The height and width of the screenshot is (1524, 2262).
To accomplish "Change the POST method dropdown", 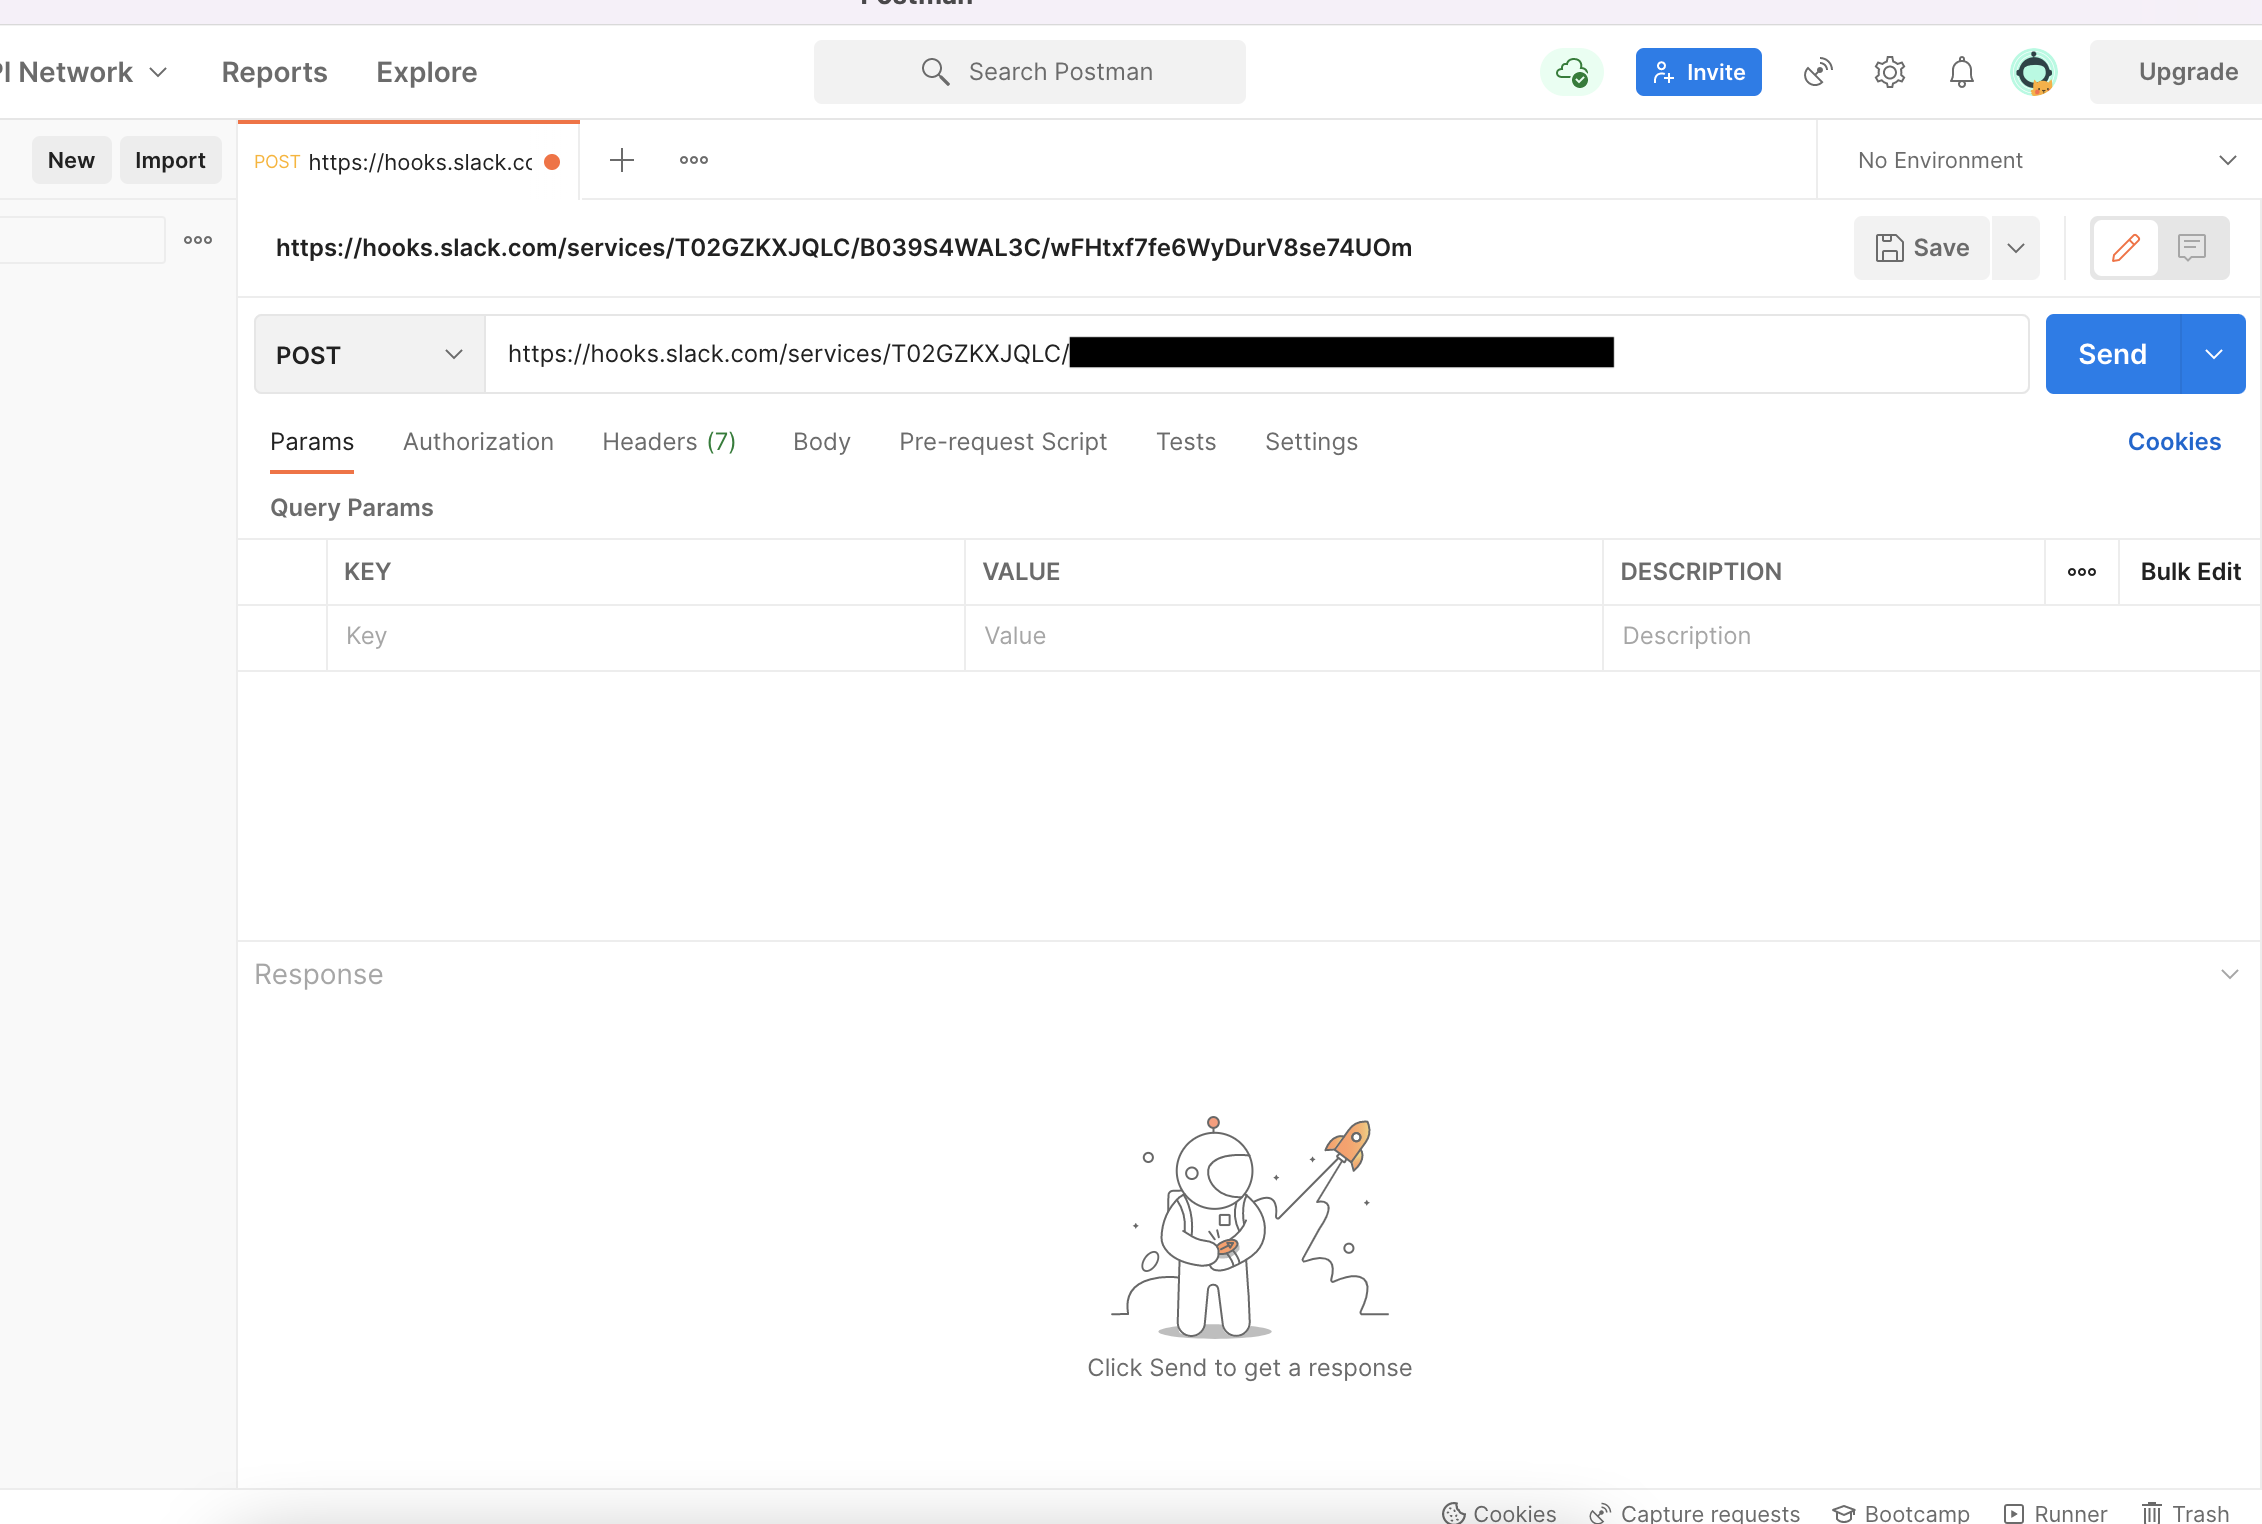I will pos(370,354).
